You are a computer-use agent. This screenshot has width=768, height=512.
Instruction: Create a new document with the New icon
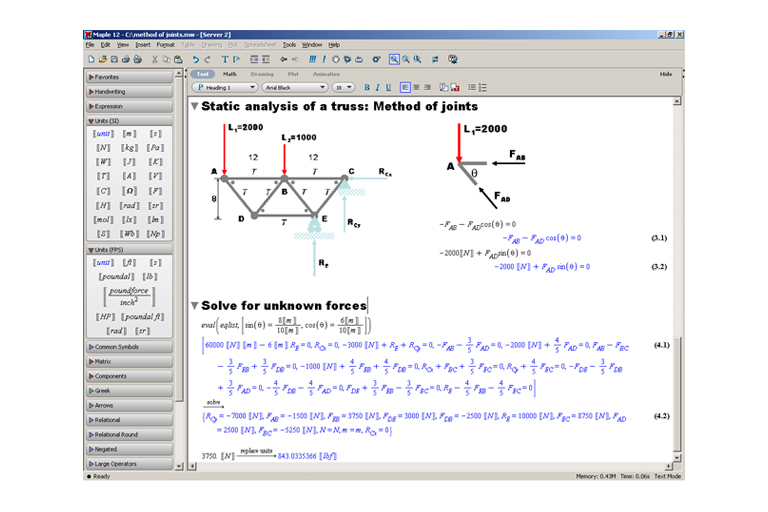pyautogui.click(x=91, y=59)
